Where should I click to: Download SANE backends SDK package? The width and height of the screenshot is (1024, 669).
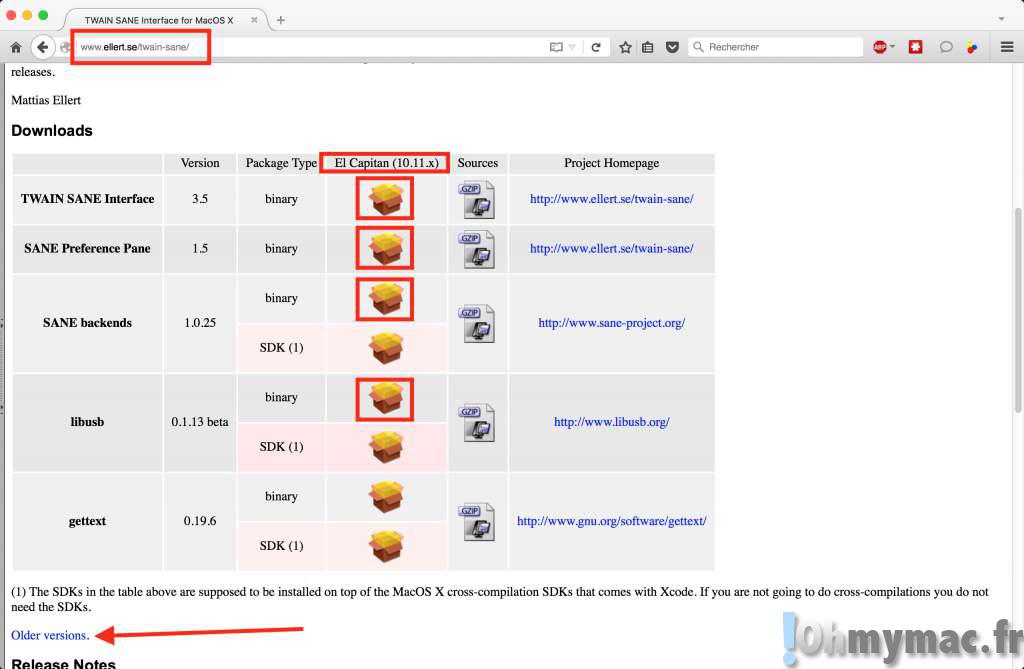[x=385, y=348]
